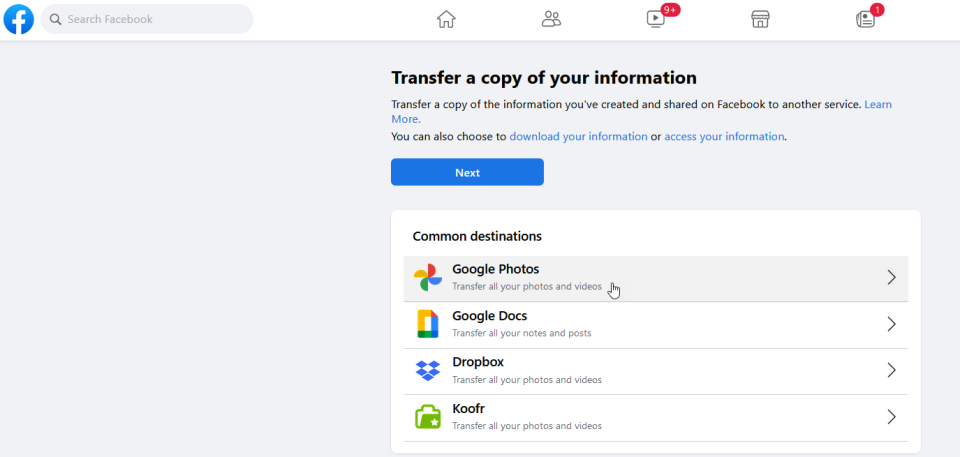Expand the Koofr chevron
Image resolution: width=960 pixels, height=457 pixels.
(891, 417)
